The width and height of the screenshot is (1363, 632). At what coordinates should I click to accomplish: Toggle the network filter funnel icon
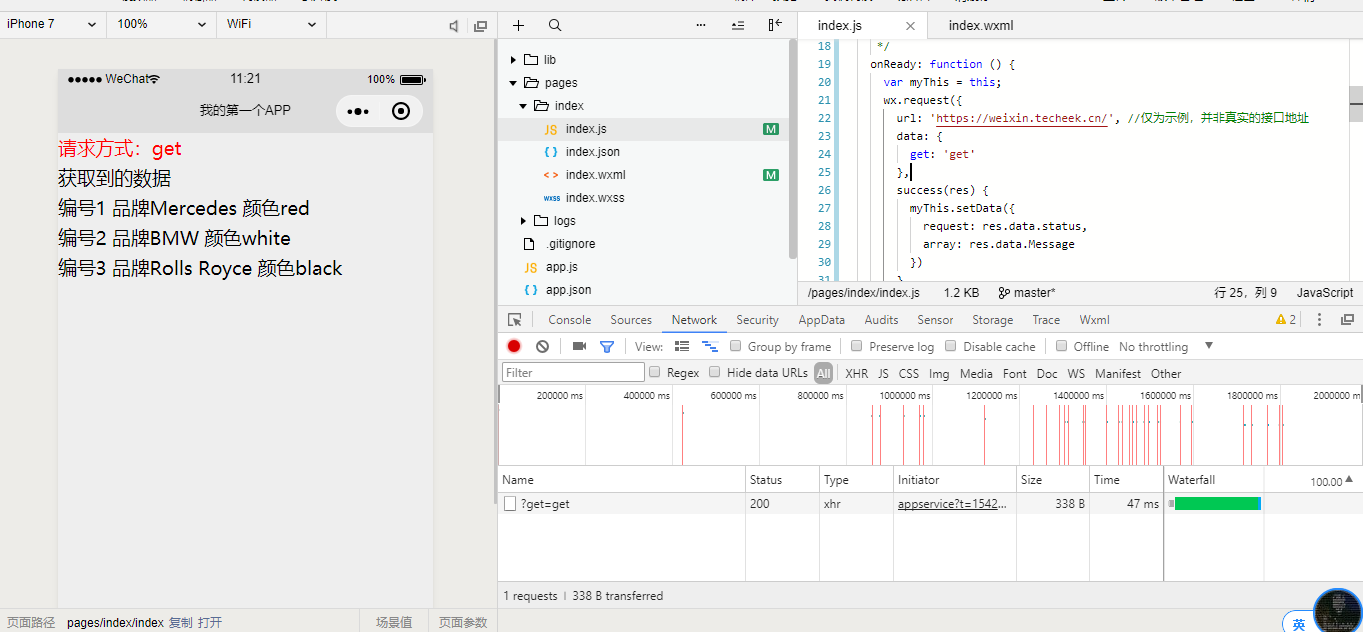pyautogui.click(x=606, y=346)
